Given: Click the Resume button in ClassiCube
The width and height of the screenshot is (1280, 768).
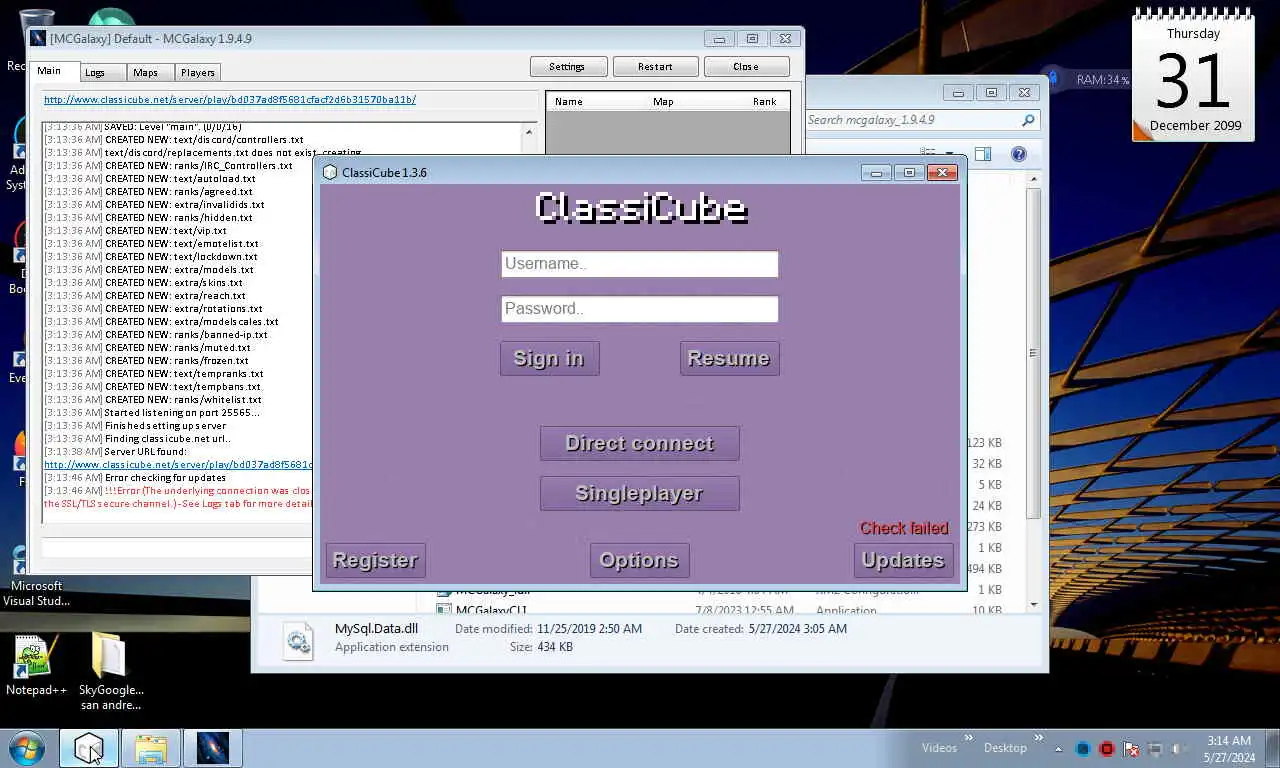Looking at the screenshot, I should pos(729,358).
